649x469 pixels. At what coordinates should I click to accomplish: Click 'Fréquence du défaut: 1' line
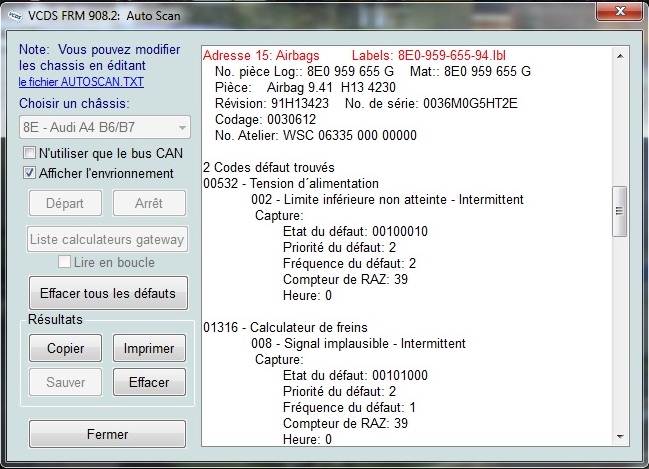(349, 407)
